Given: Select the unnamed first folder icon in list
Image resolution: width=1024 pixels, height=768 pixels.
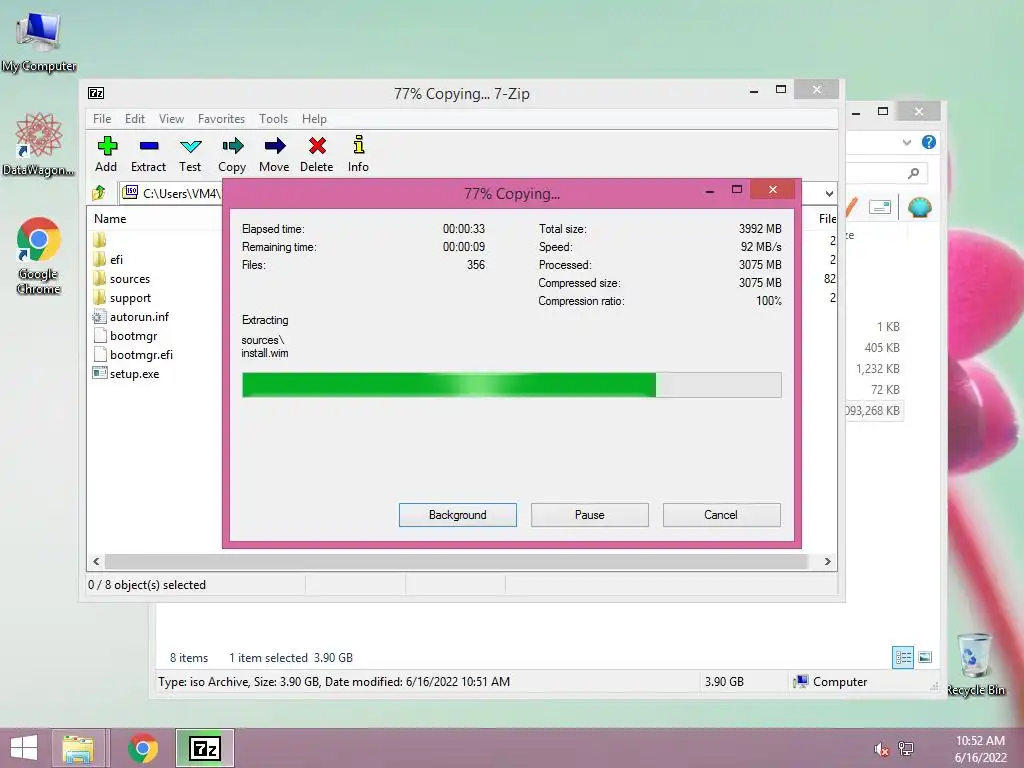Looking at the screenshot, I should click(x=99, y=240).
